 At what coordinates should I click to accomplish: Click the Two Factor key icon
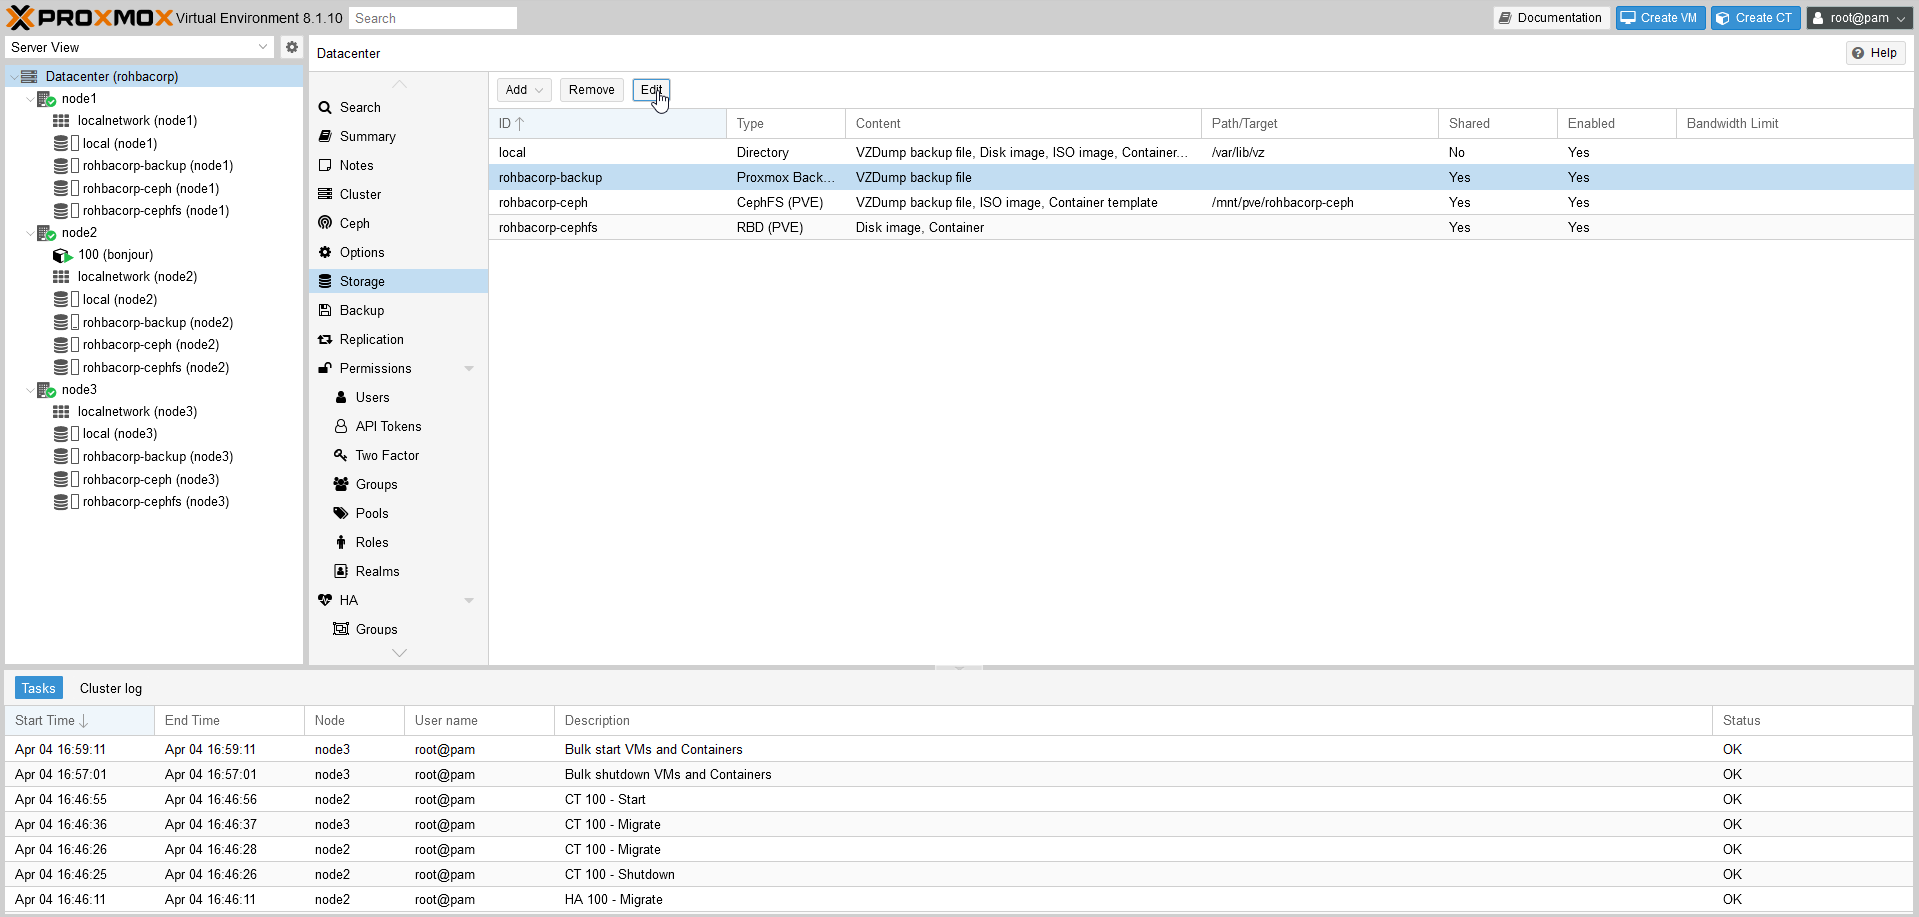coord(341,456)
